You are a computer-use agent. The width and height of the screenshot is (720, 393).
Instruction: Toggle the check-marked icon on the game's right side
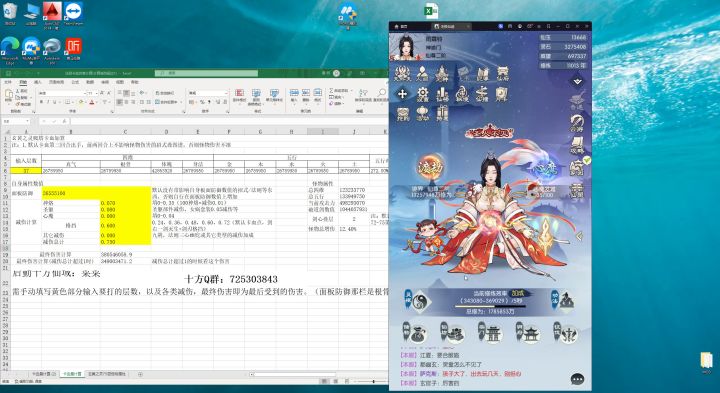tap(578, 167)
